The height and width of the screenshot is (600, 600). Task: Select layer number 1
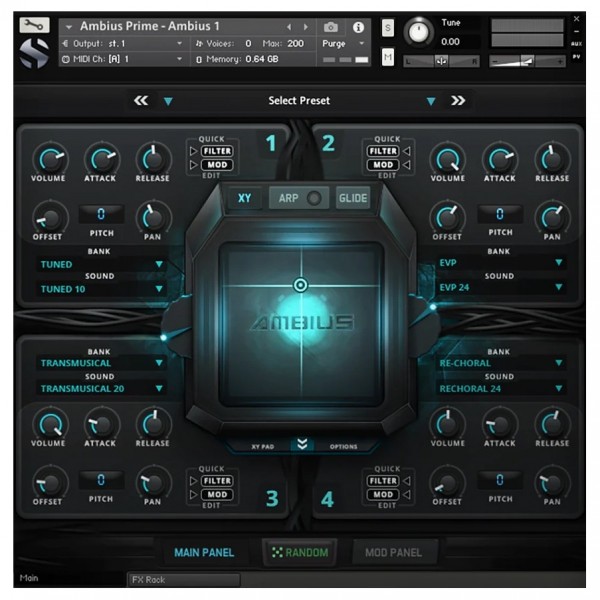coord(271,143)
